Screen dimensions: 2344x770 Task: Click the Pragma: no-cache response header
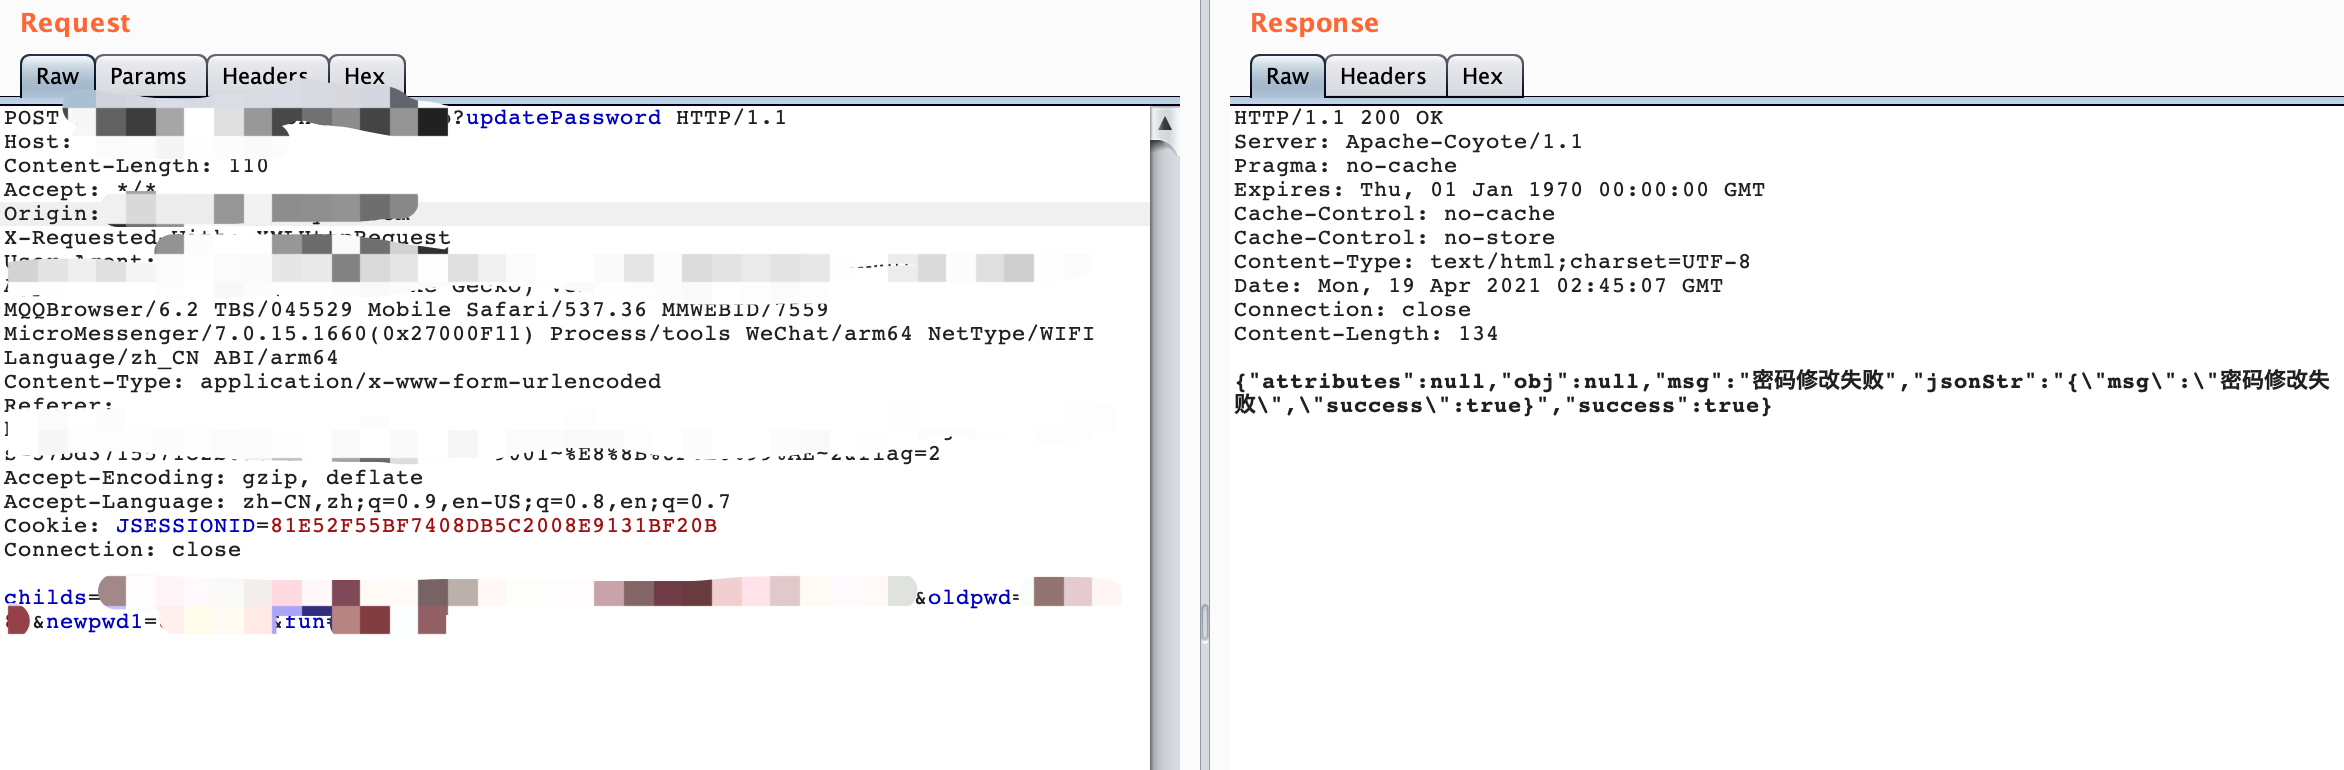tap(1345, 166)
